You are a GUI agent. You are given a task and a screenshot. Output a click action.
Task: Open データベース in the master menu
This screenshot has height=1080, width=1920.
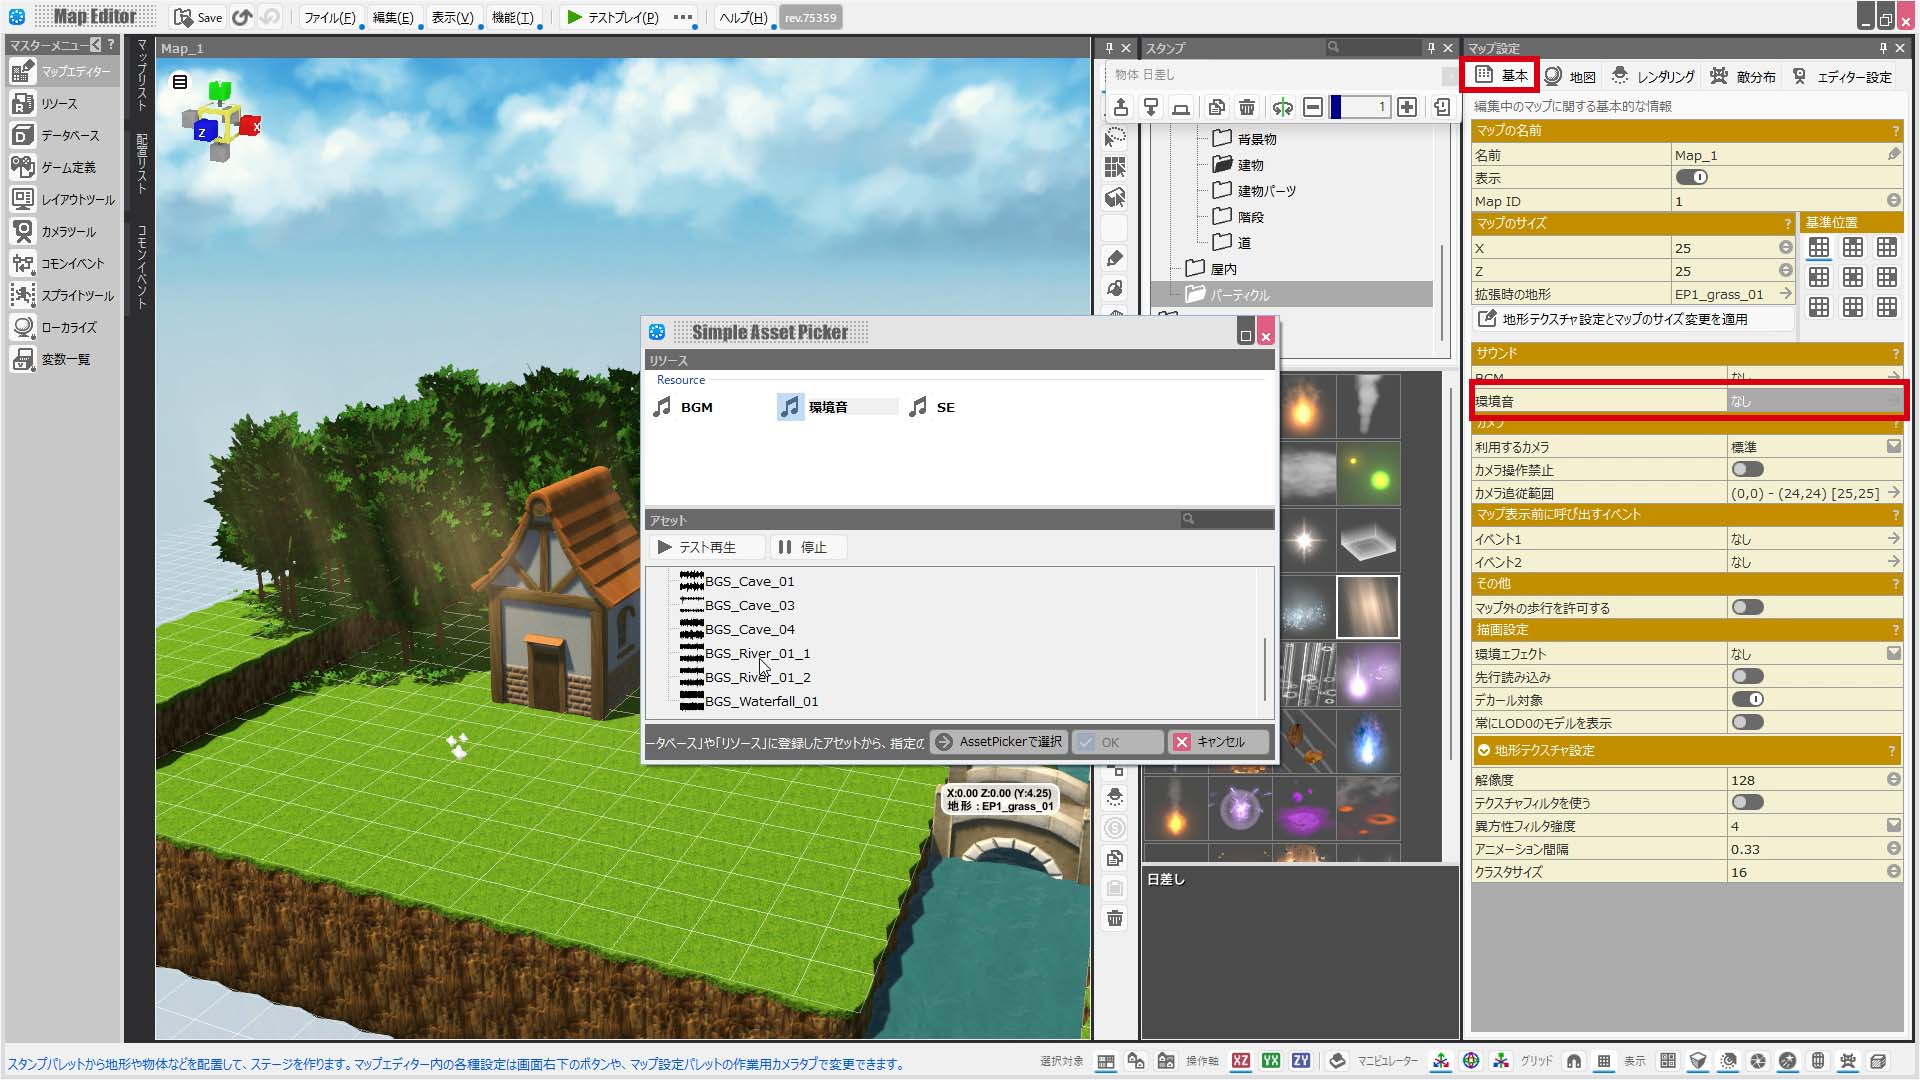pos(63,136)
